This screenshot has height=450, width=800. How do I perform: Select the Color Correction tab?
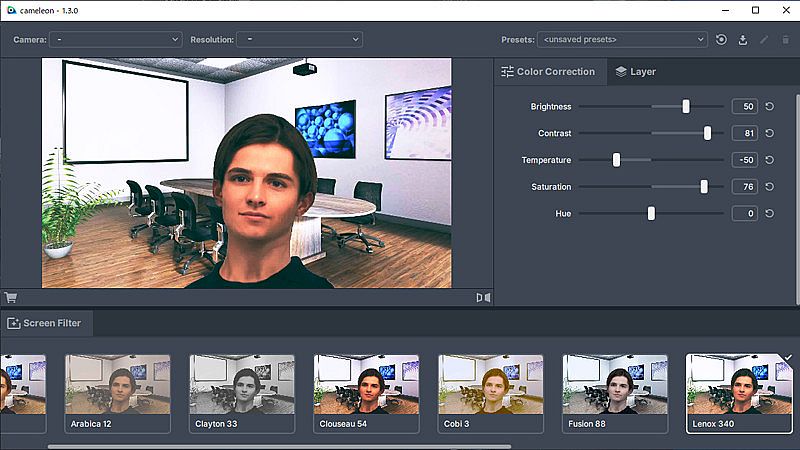[x=548, y=72]
